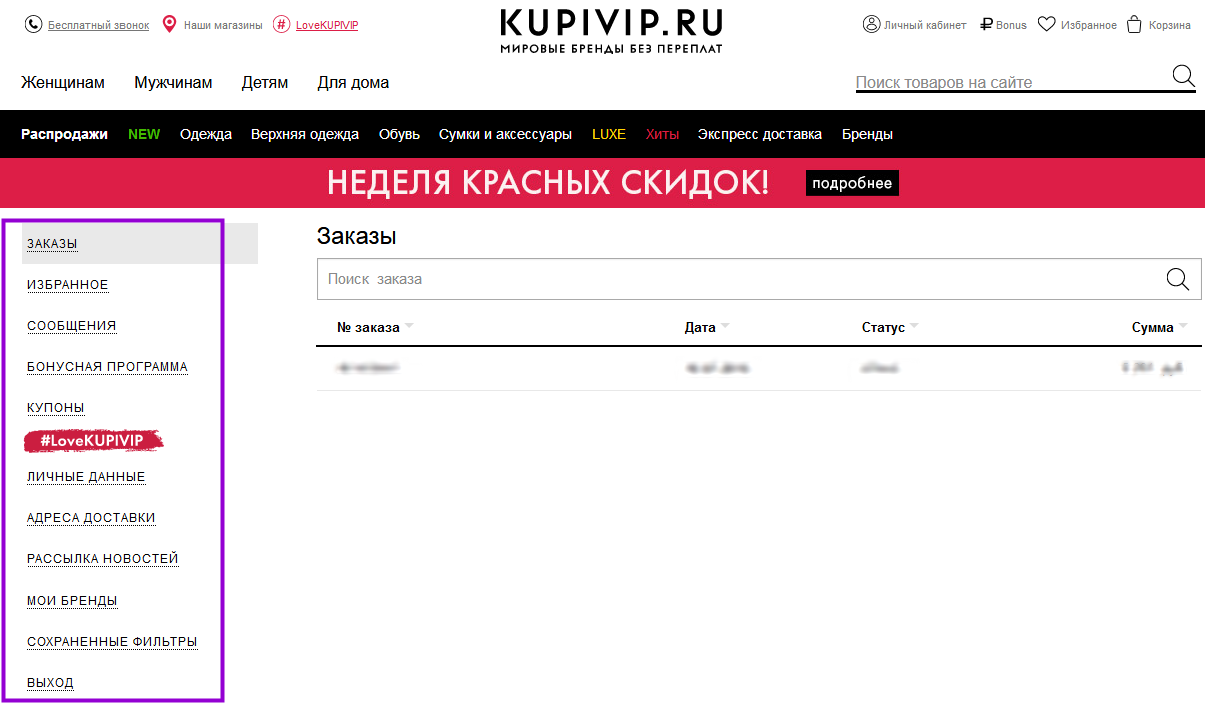Image resolution: width=1205 pixels, height=716 pixels.
Task: Open the Мужчинам section
Action: [173, 83]
